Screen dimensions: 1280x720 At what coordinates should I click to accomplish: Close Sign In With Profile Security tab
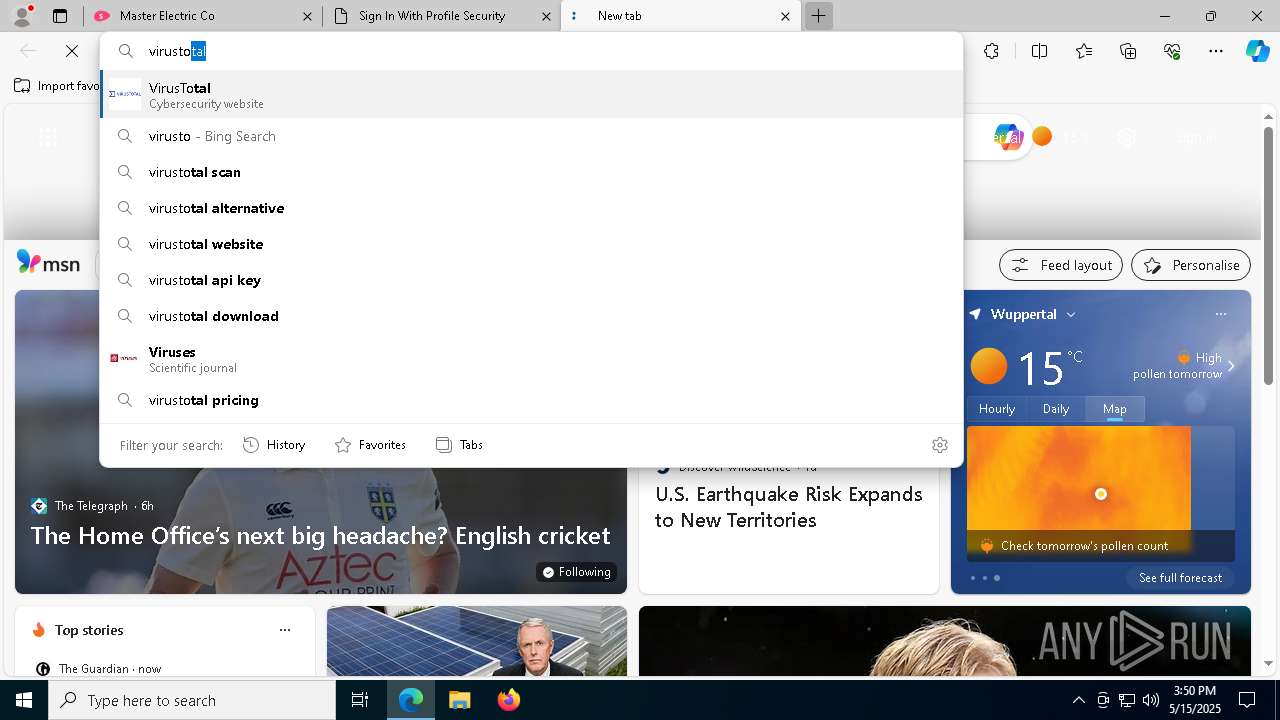(546, 16)
